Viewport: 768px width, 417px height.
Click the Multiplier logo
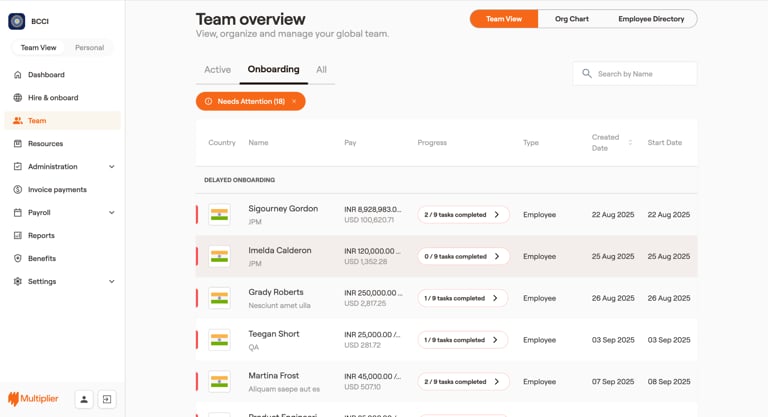click(x=33, y=399)
